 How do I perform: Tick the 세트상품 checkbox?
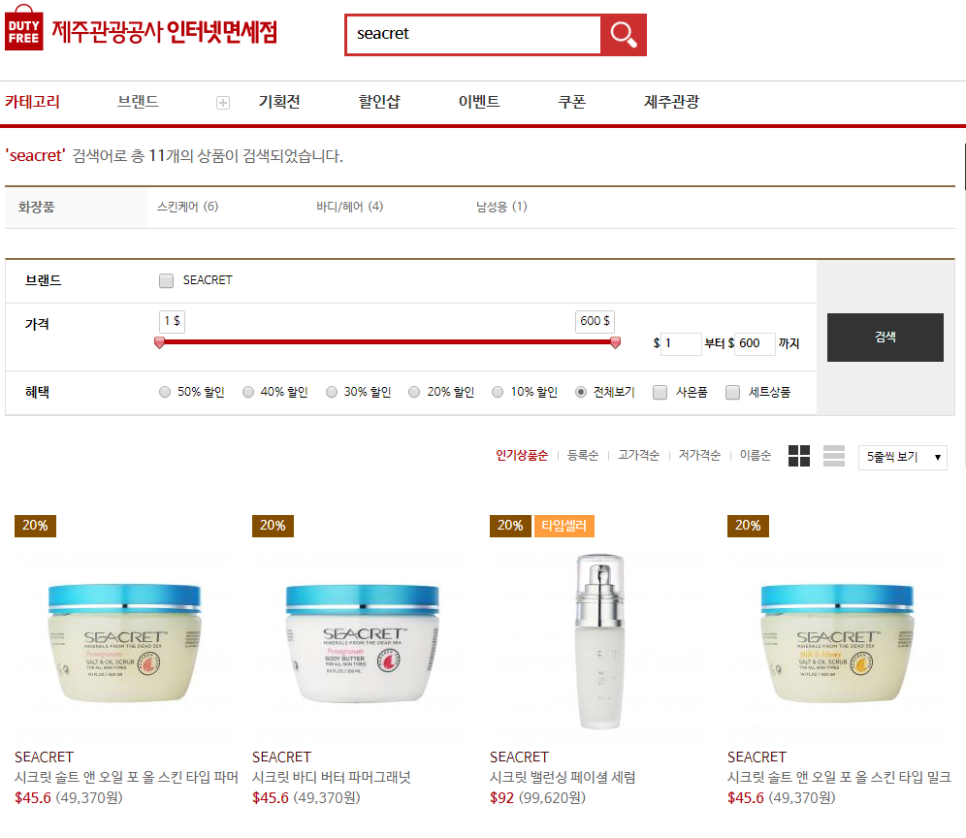(733, 393)
